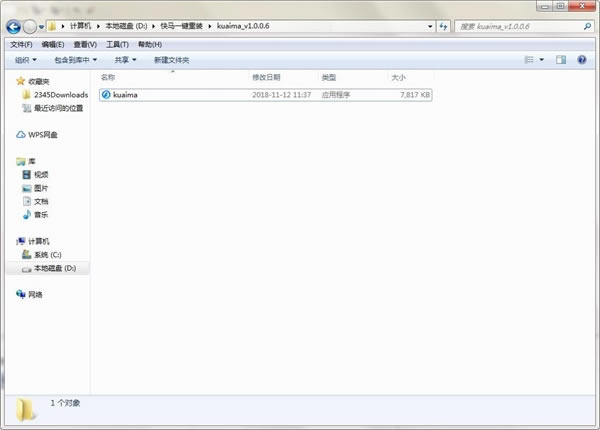Image resolution: width=600 pixels, height=430 pixels.
Task: Open help with the question mark icon
Action: click(x=582, y=60)
